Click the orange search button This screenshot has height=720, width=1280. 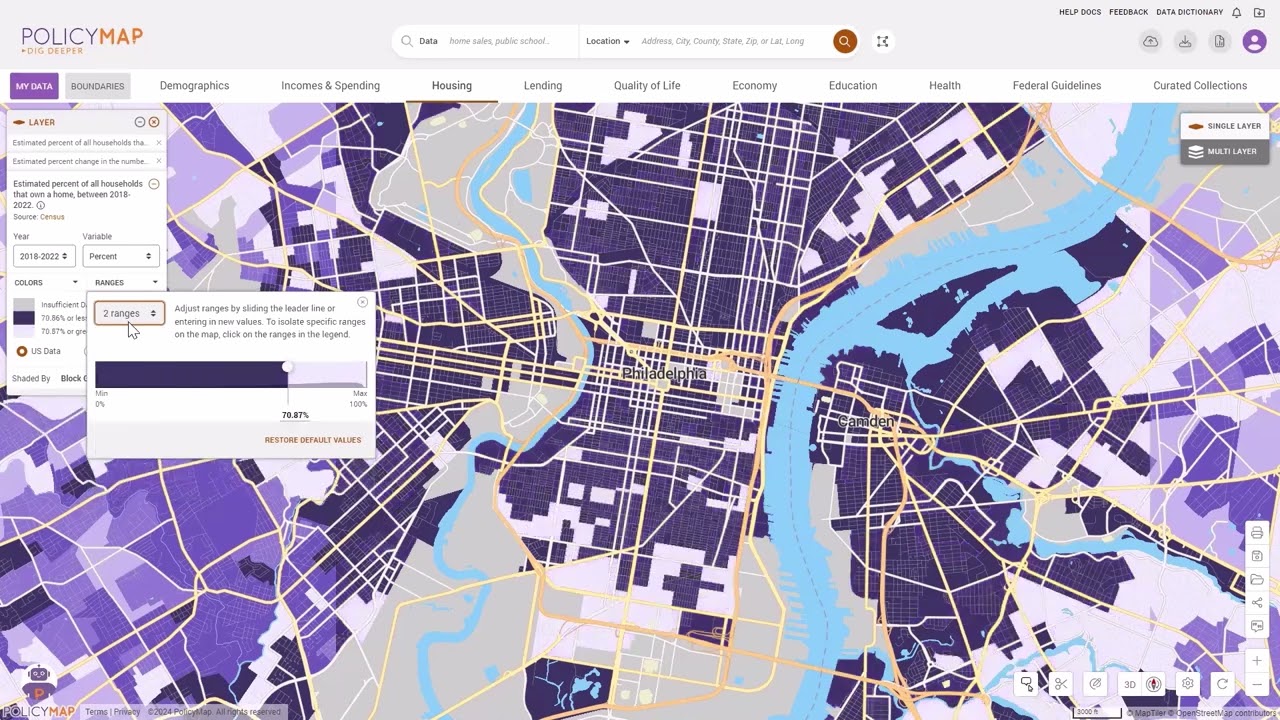click(x=845, y=41)
